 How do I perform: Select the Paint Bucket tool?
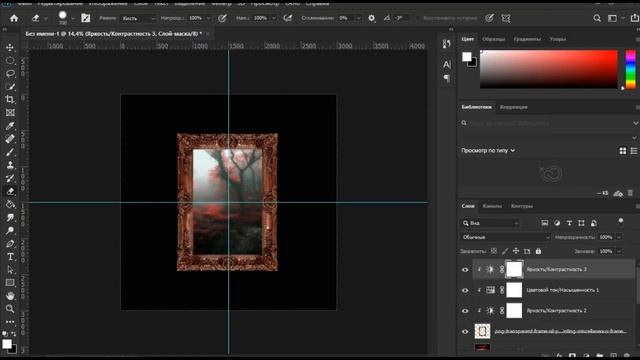pyautogui.click(x=10, y=204)
